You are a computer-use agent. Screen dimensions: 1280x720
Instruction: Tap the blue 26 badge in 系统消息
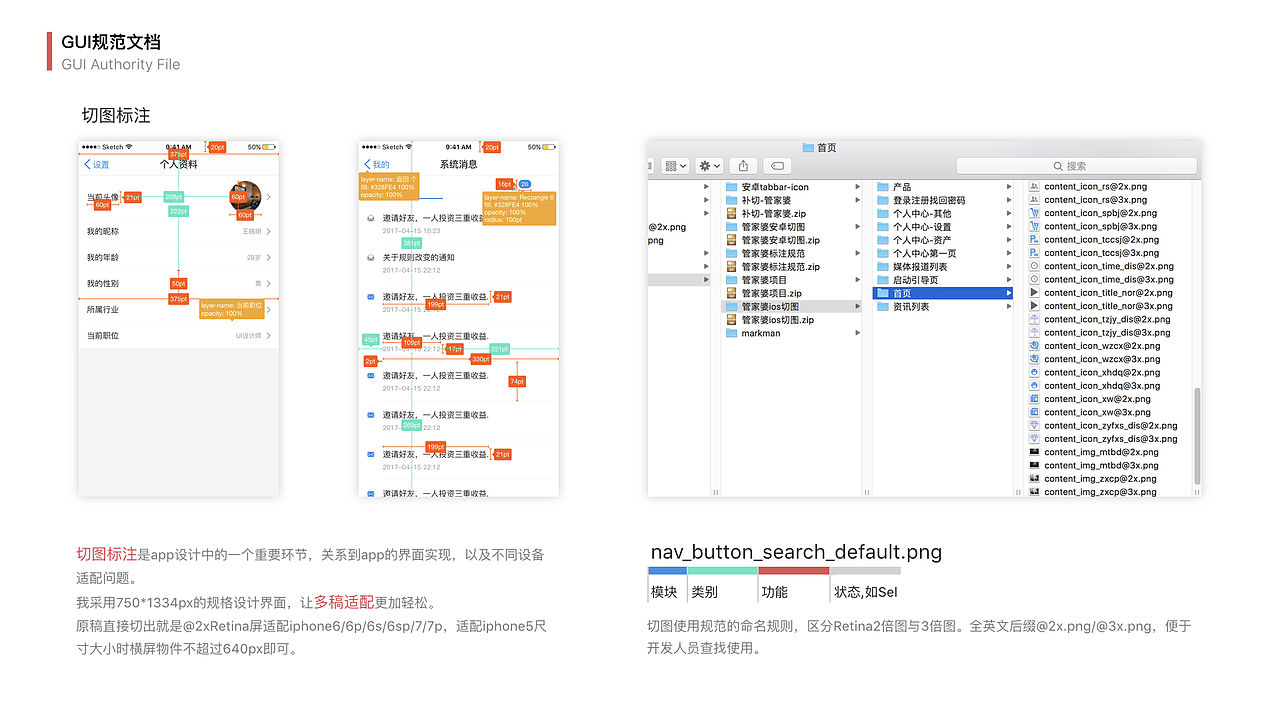[525, 184]
